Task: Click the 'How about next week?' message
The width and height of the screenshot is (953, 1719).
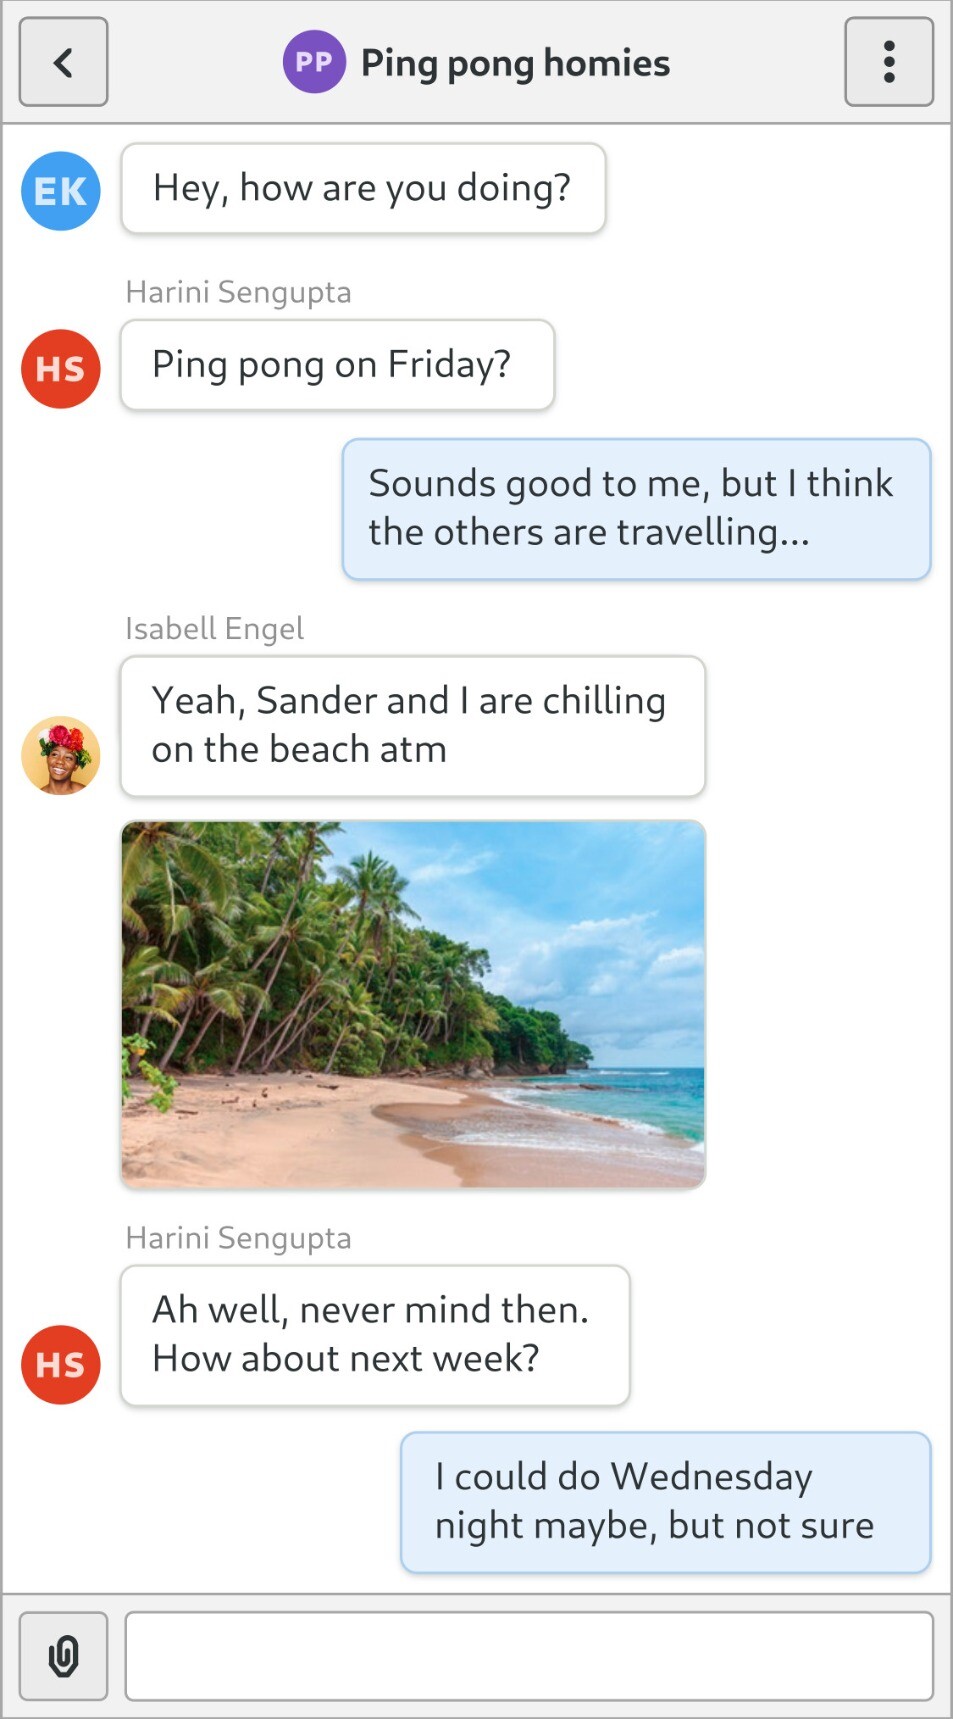Action: coord(375,1335)
